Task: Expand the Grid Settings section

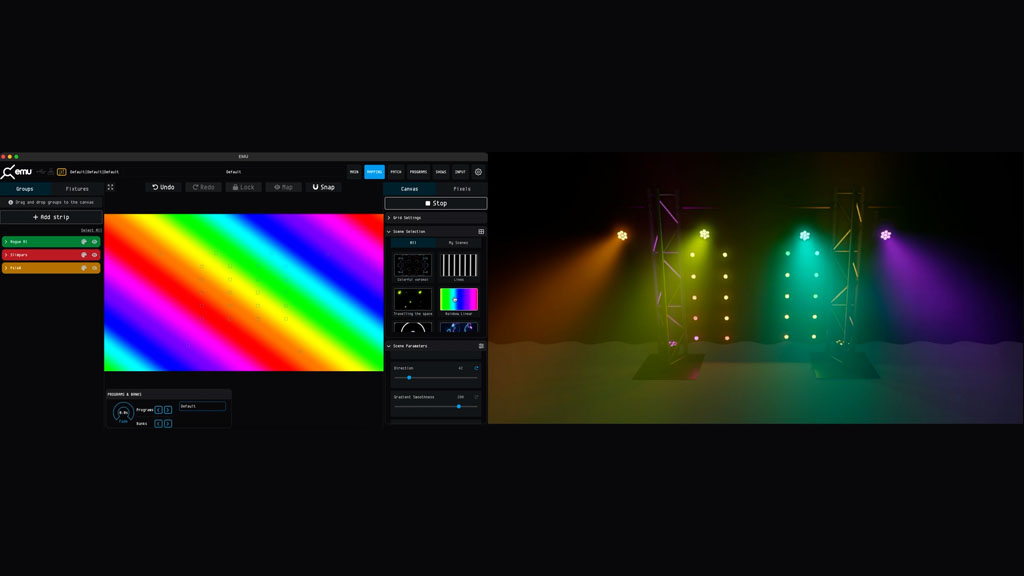Action: tap(389, 217)
